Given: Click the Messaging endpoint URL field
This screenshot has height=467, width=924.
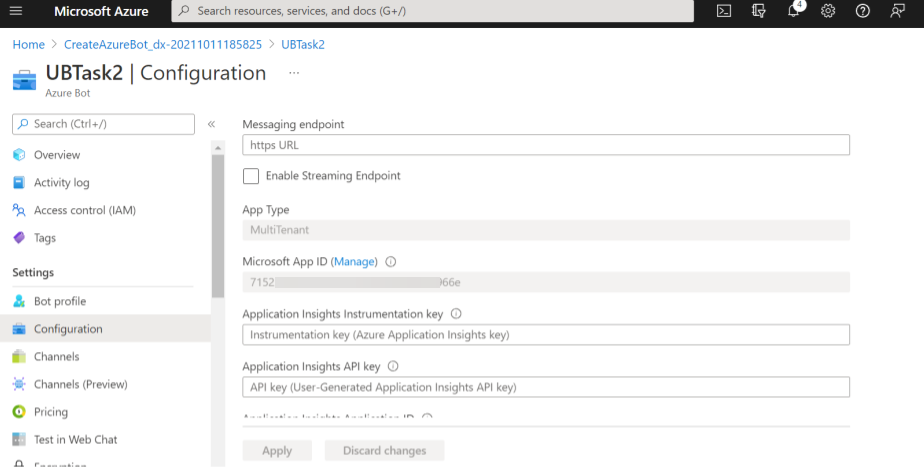Looking at the screenshot, I should click(545, 145).
